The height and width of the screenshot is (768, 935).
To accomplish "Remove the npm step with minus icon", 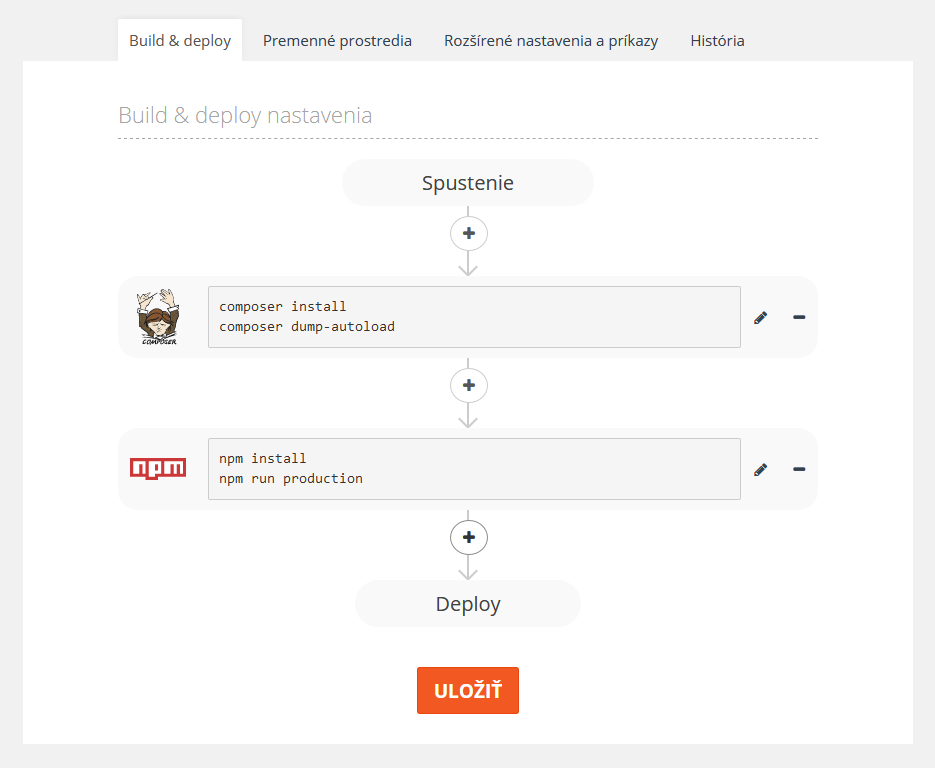I will pyautogui.click(x=799, y=469).
